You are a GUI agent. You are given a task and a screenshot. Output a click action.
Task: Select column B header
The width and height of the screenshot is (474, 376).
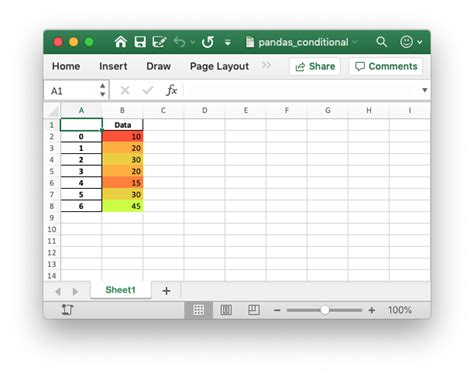pyautogui.click(x=122, y=110)
